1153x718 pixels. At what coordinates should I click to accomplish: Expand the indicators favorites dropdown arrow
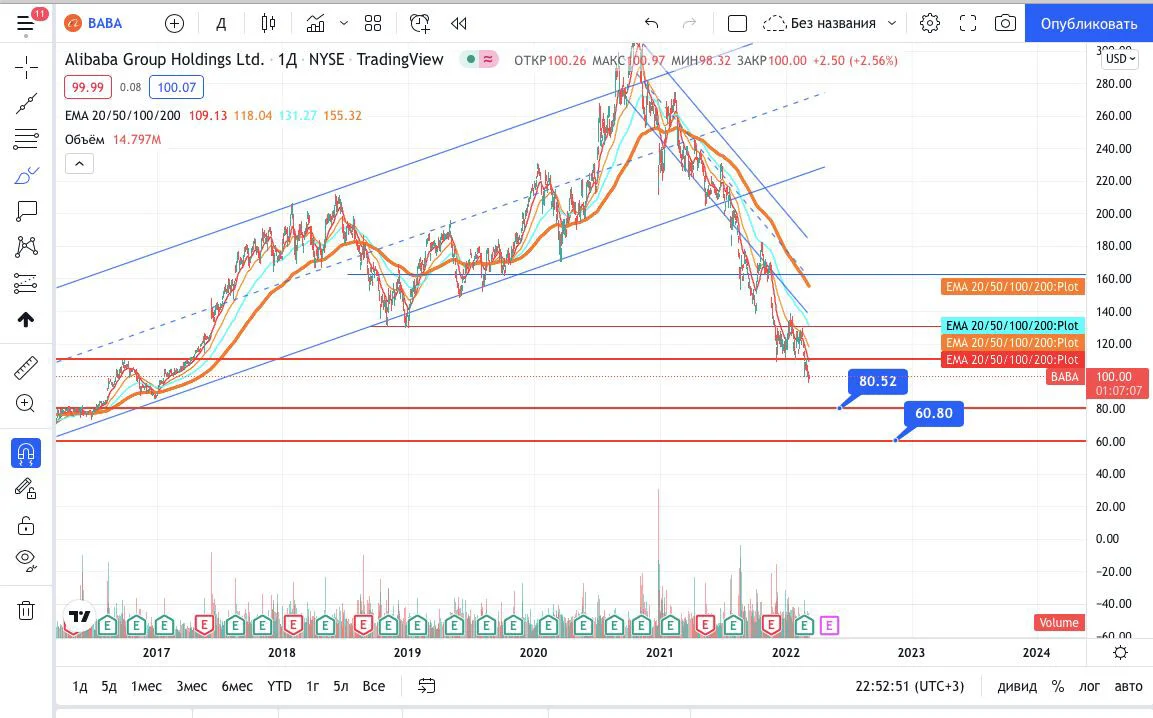[343, 24]
